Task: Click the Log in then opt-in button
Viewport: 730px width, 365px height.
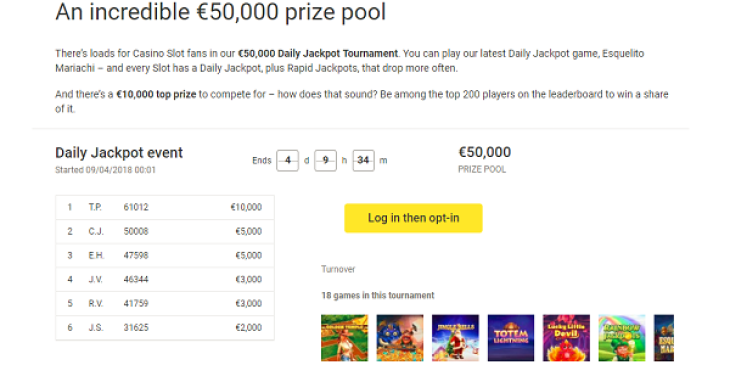Action: [413, 218]
